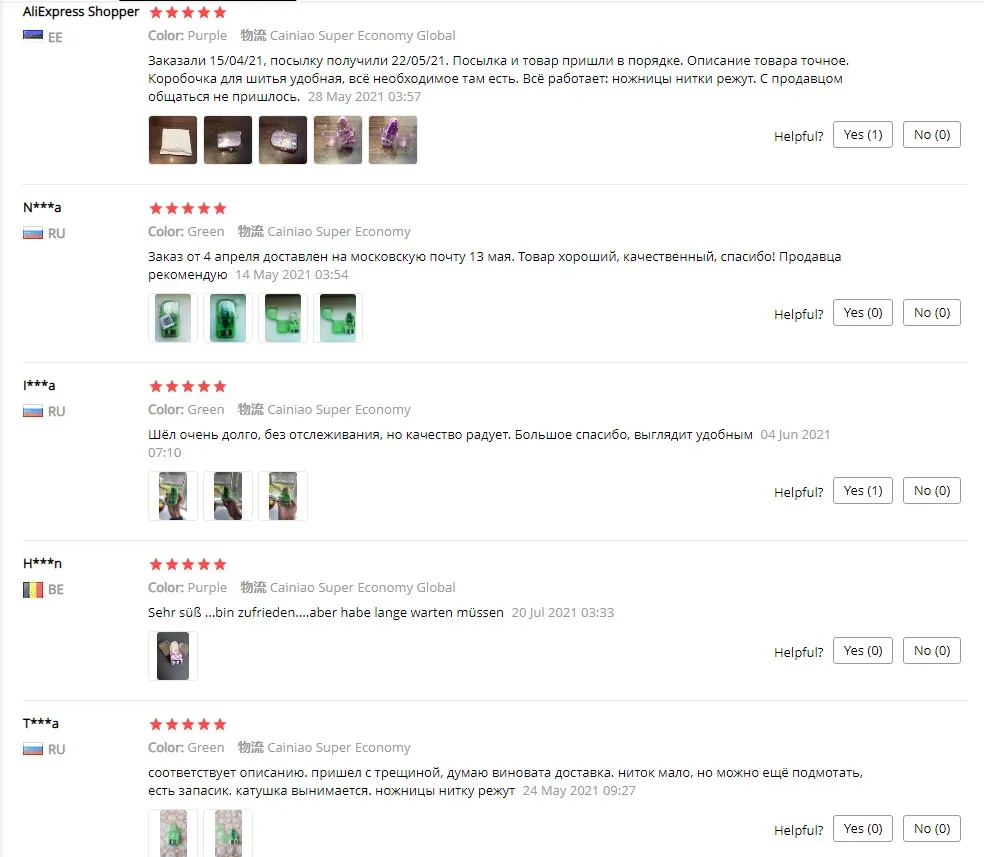Viewport: 984px width, 857px height.
Task: Click Yes (0) on H***n's review
Action: (x=862, y=651)
